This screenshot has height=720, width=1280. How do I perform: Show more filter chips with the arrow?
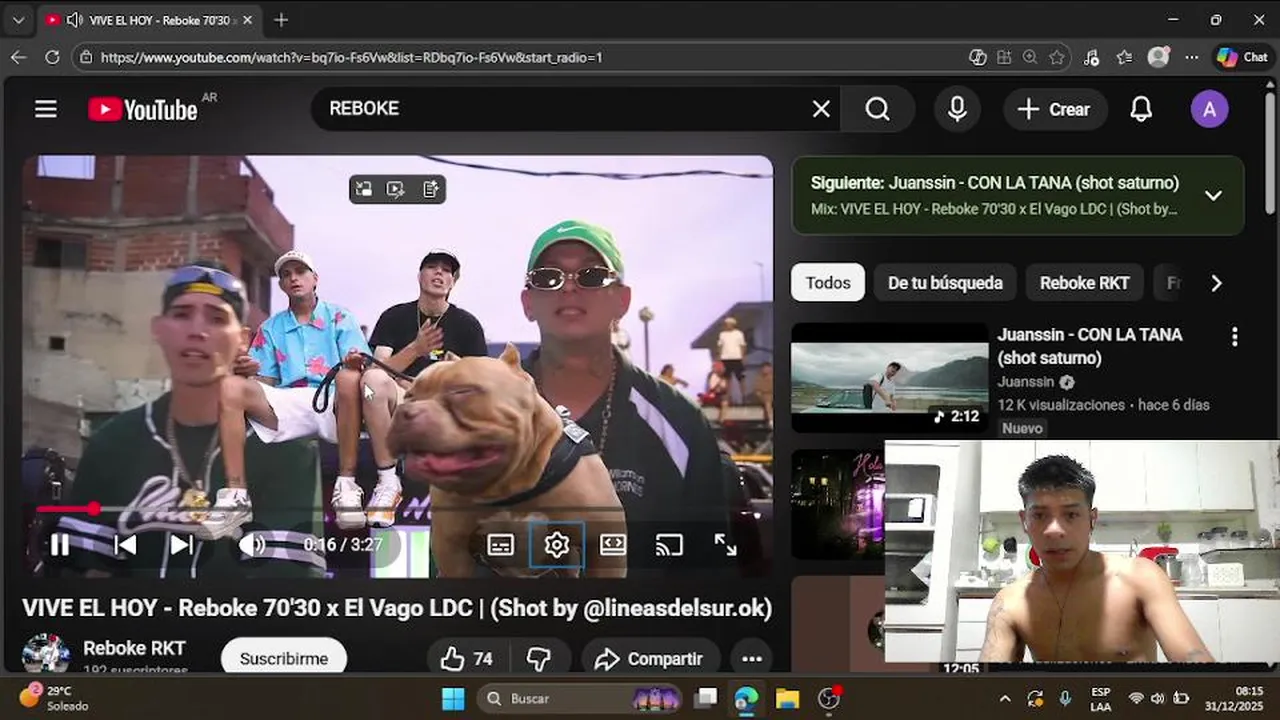pos(1216,283)
